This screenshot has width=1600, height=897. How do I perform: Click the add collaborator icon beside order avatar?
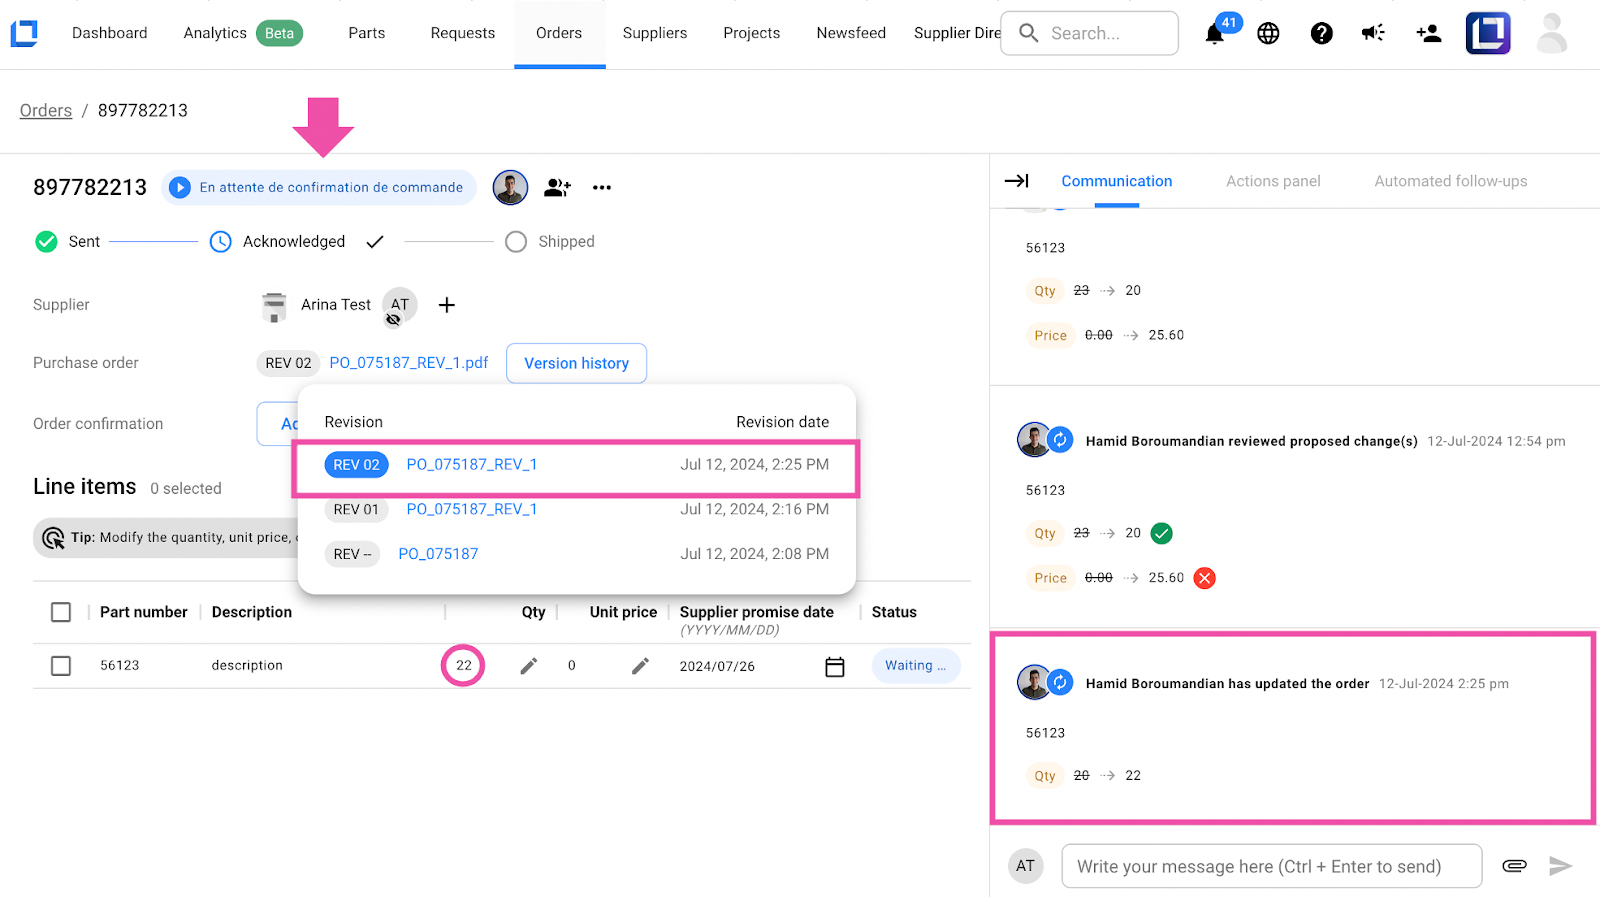(x=557, y=188)
